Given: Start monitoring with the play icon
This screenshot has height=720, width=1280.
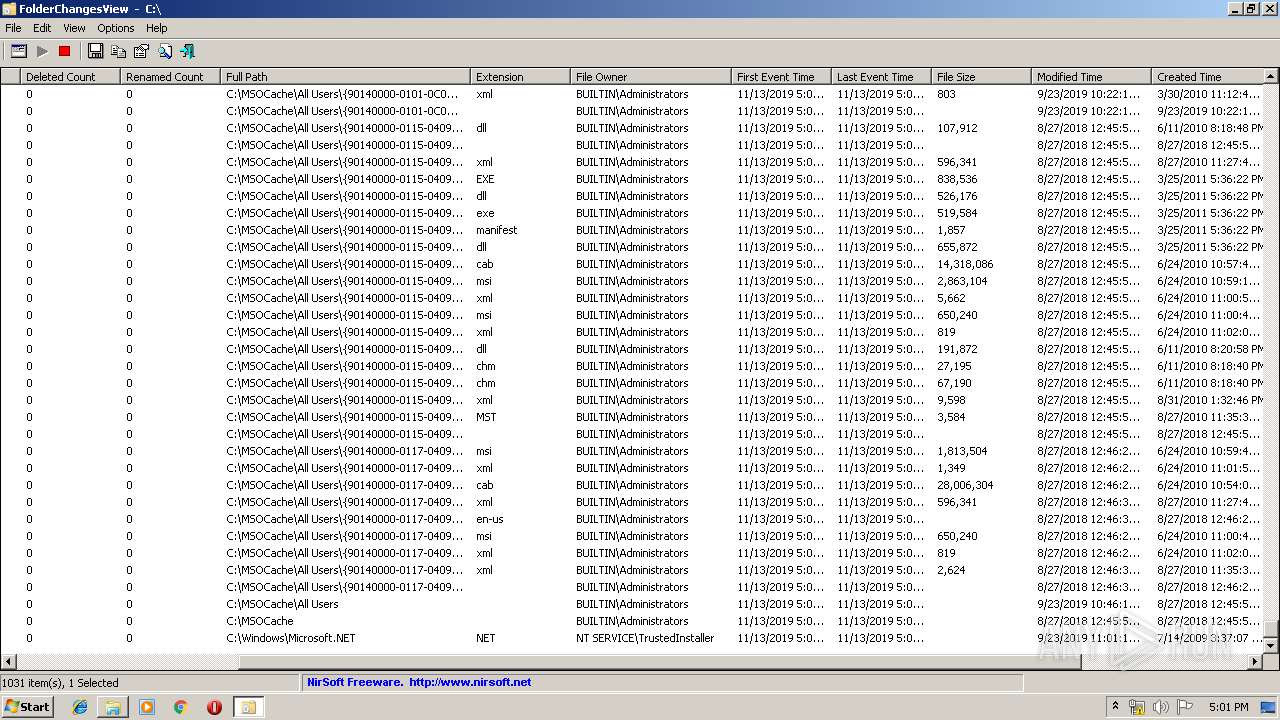Looking at the screenshot, I should [42, 51].
